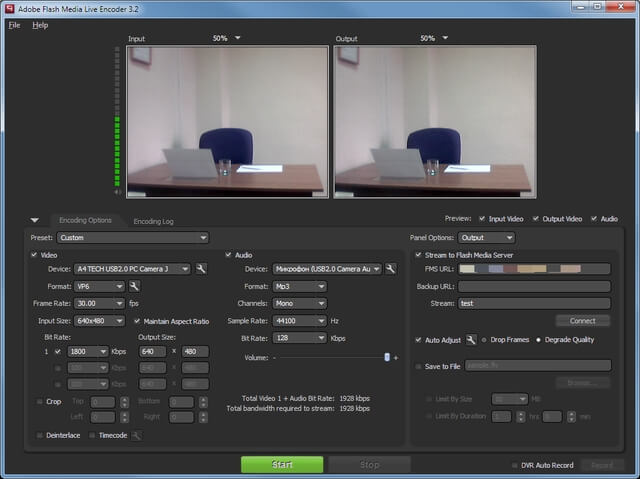Switch to Encoding Options tab

(85, 220)
